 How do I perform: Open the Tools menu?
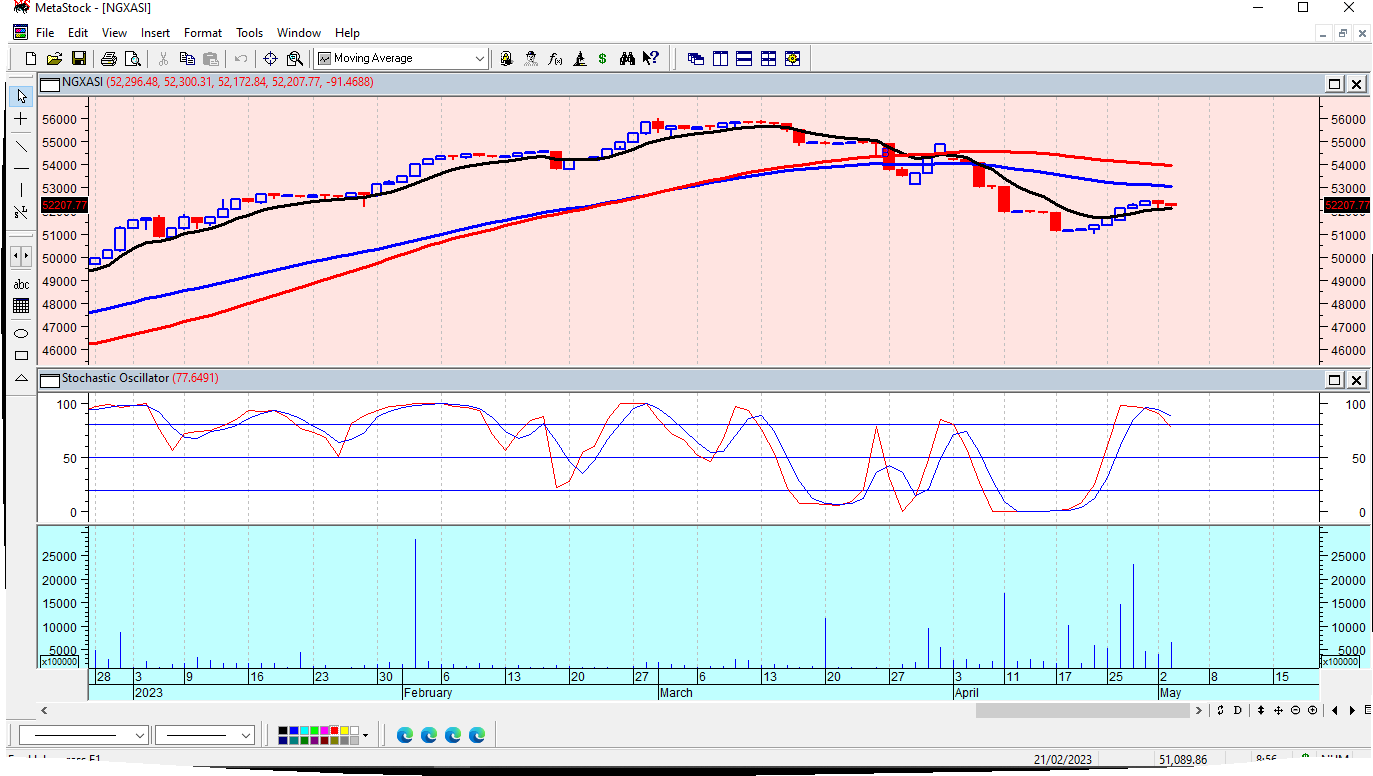coord(250,33)
